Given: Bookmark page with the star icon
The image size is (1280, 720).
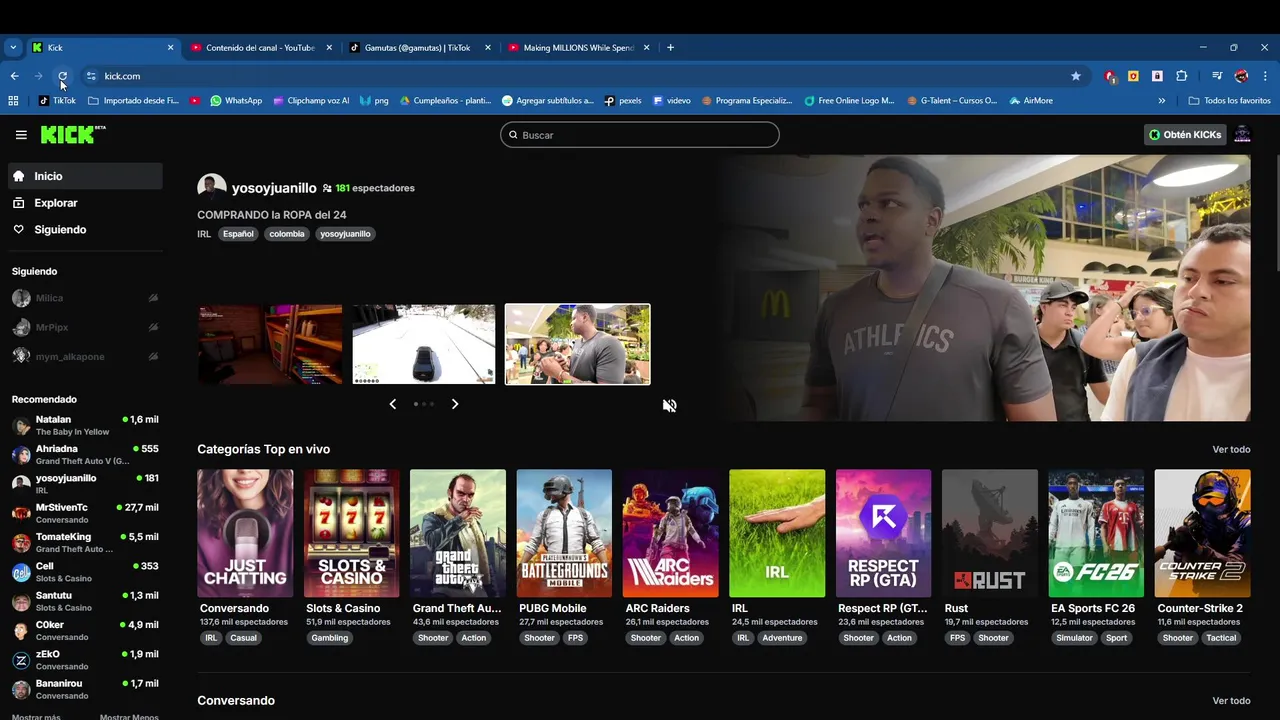Looking at the screenshot, I should [1076, 76].
